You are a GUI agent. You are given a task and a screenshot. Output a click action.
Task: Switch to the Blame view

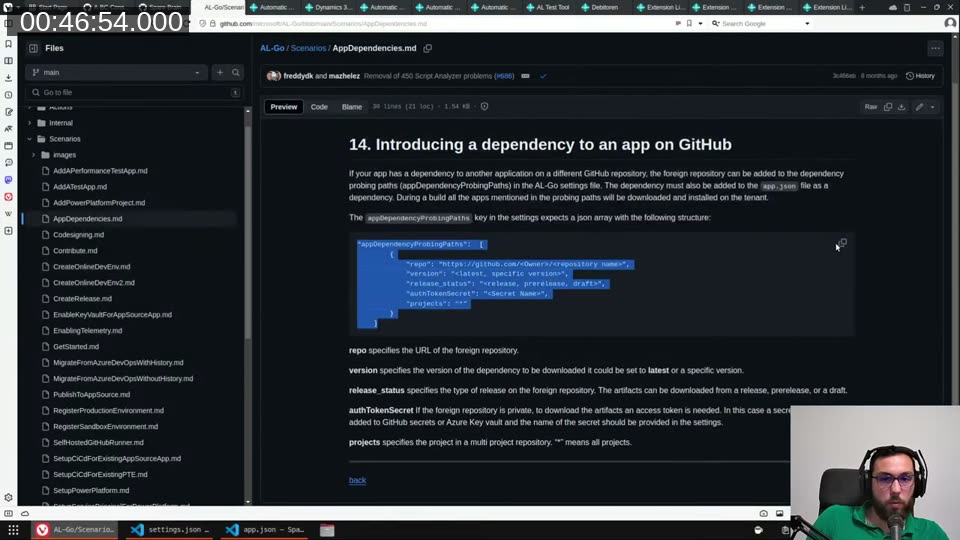pyautogui.click(x=352, y=107)
